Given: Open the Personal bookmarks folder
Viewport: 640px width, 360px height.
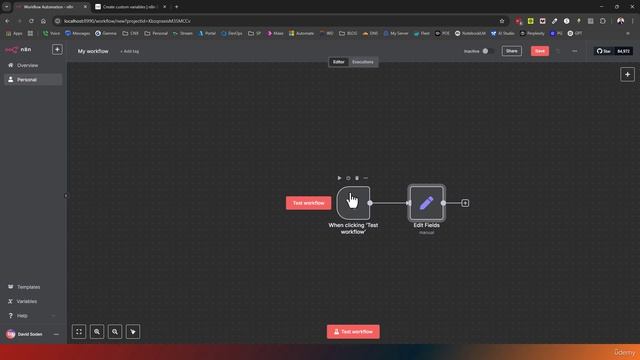Looking at the screenshot, I should point(156,33).
